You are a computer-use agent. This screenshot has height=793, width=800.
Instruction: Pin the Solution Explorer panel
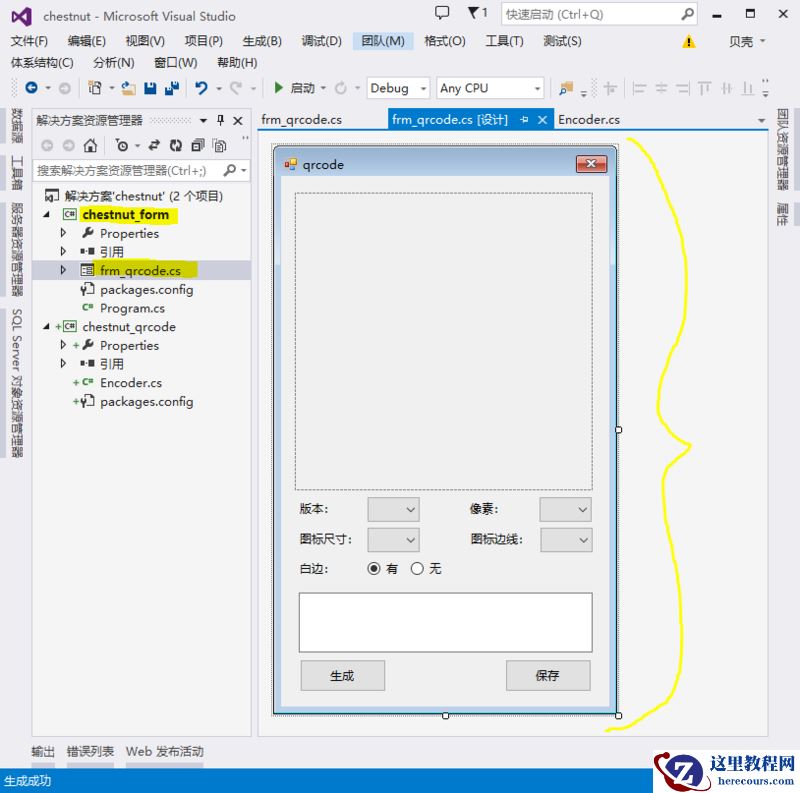221,120
